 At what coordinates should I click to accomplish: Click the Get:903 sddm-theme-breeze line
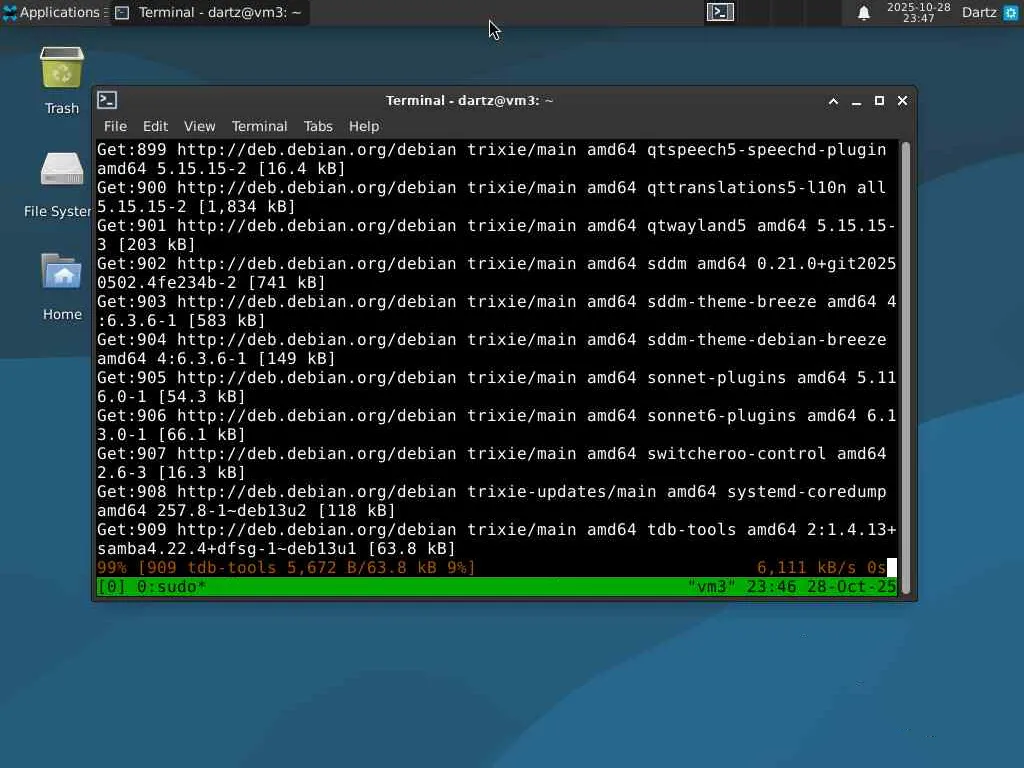pyautogui.click(x=496, y=311)
